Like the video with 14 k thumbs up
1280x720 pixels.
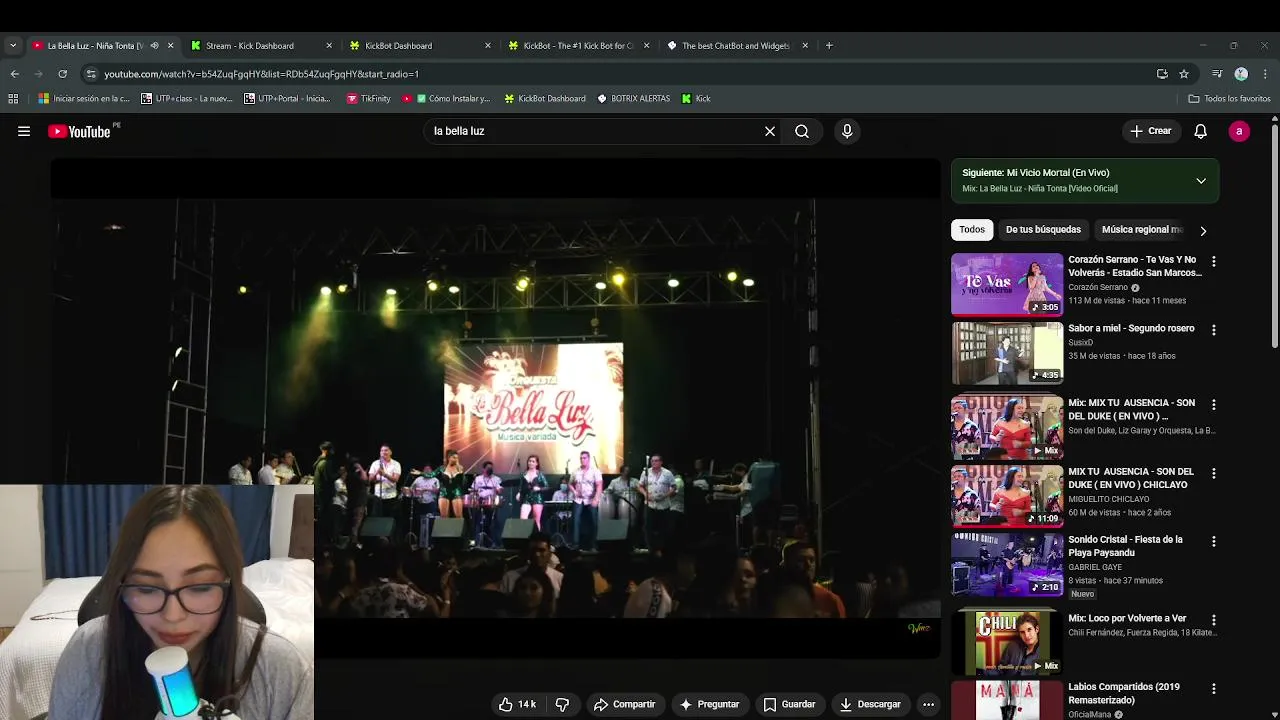point(517,704)
